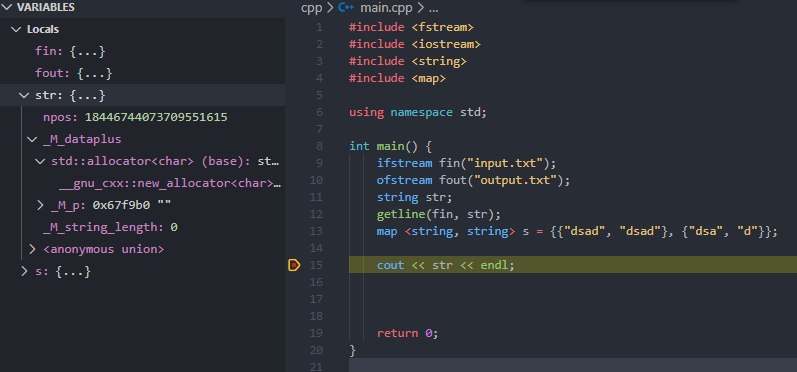Viewport: 797px width, 372px height.
Task: Select the fin: {...} variable row
Action: [142, 51]
